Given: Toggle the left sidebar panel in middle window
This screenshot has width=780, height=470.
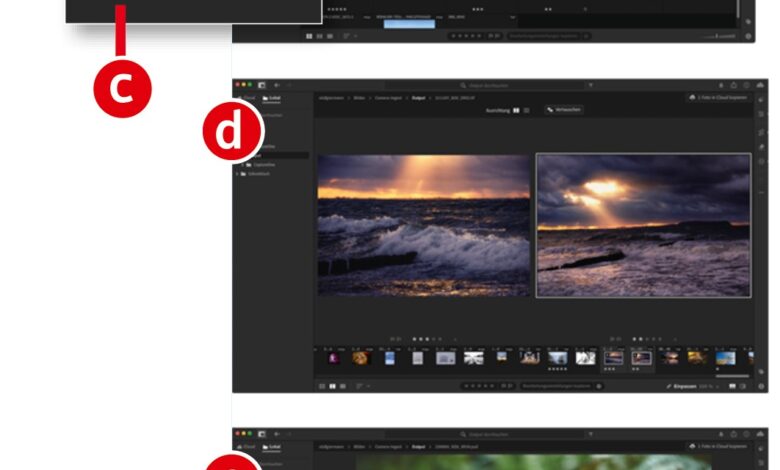Looking at the screenshot, I should [262, 85].
